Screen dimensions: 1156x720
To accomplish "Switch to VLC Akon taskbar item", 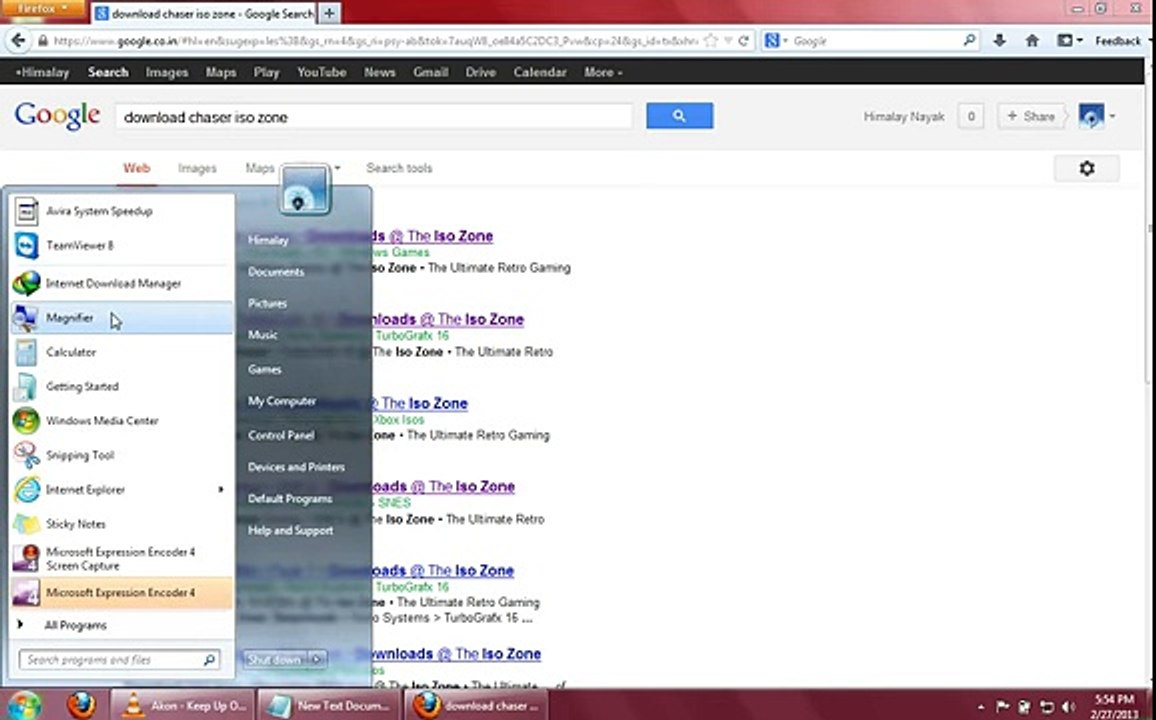I will point(183,705).
